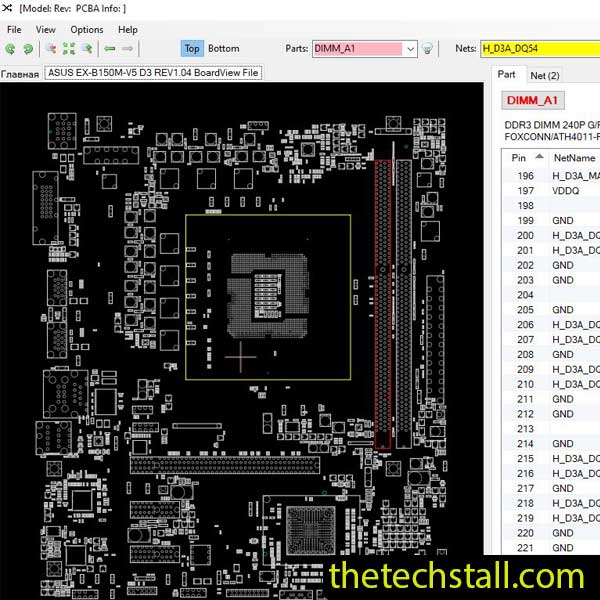Switch to the Net (2) tab
The height and width of the screenshot is (600, 600).
click(545, 75)
